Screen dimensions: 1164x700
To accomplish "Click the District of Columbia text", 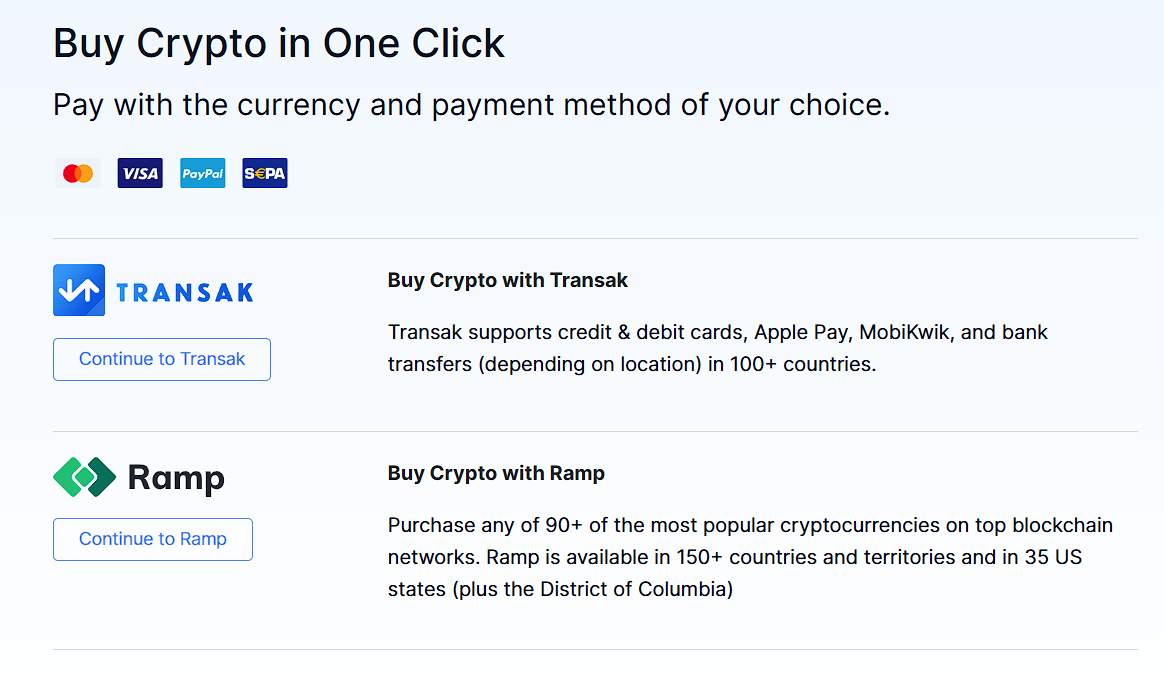I will click(633, 589).
